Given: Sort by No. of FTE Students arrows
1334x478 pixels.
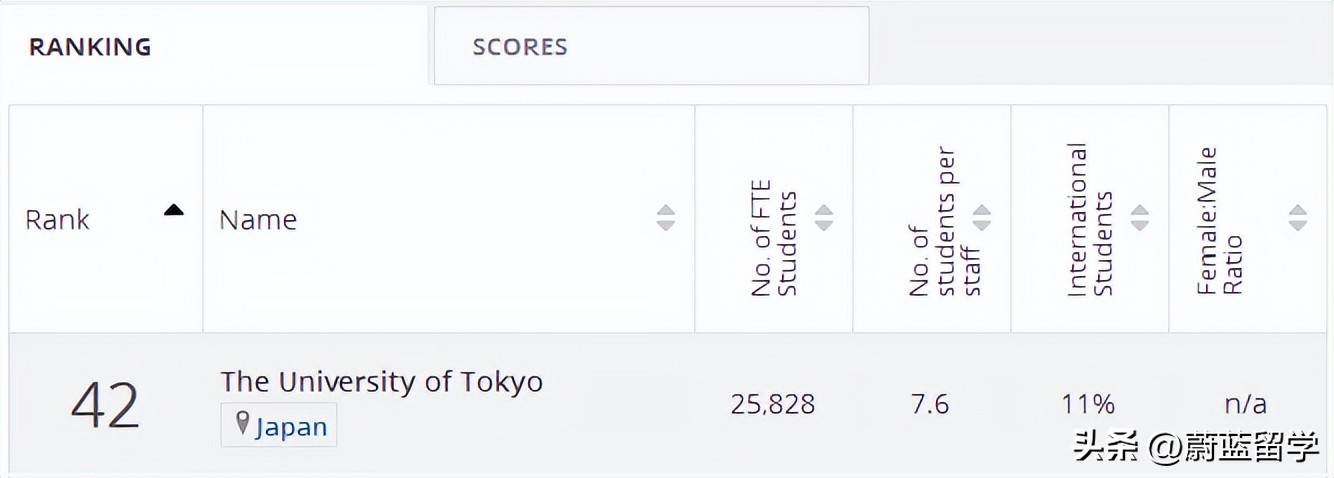Looking at the screenshot, I should point(824,218).
